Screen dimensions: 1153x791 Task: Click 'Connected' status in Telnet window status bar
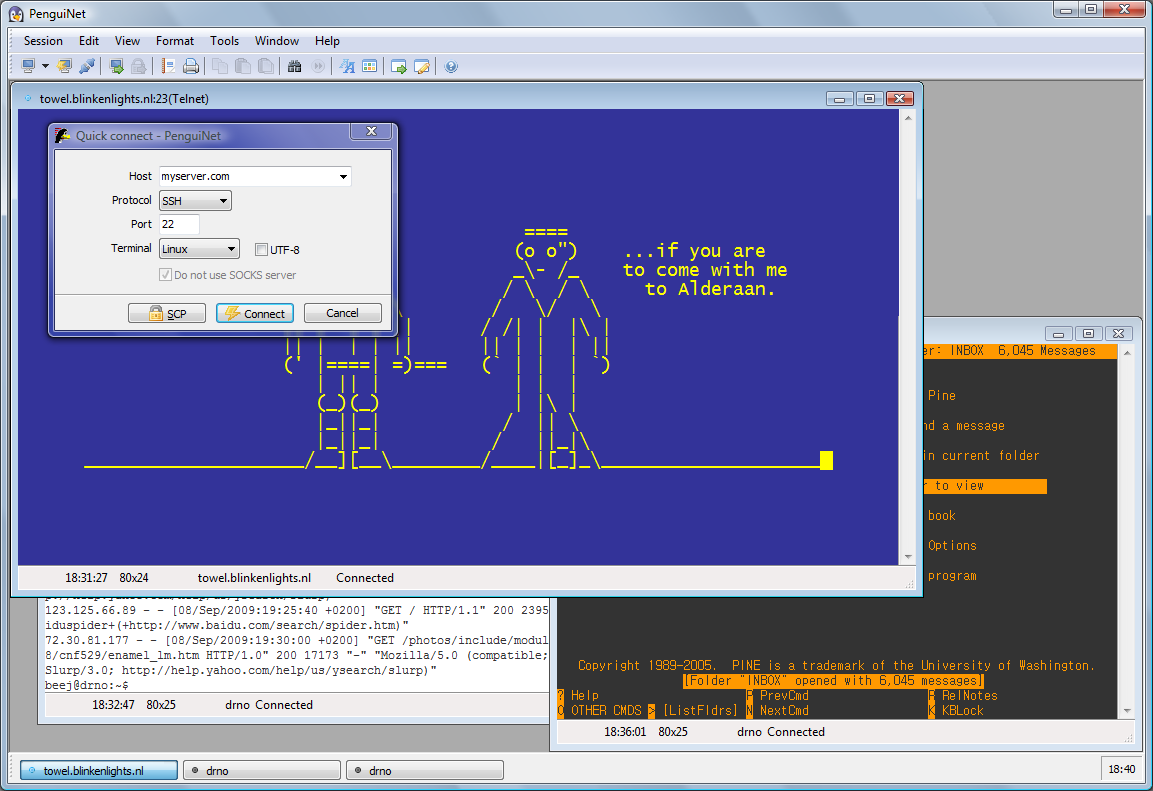(x=365, y=578)
